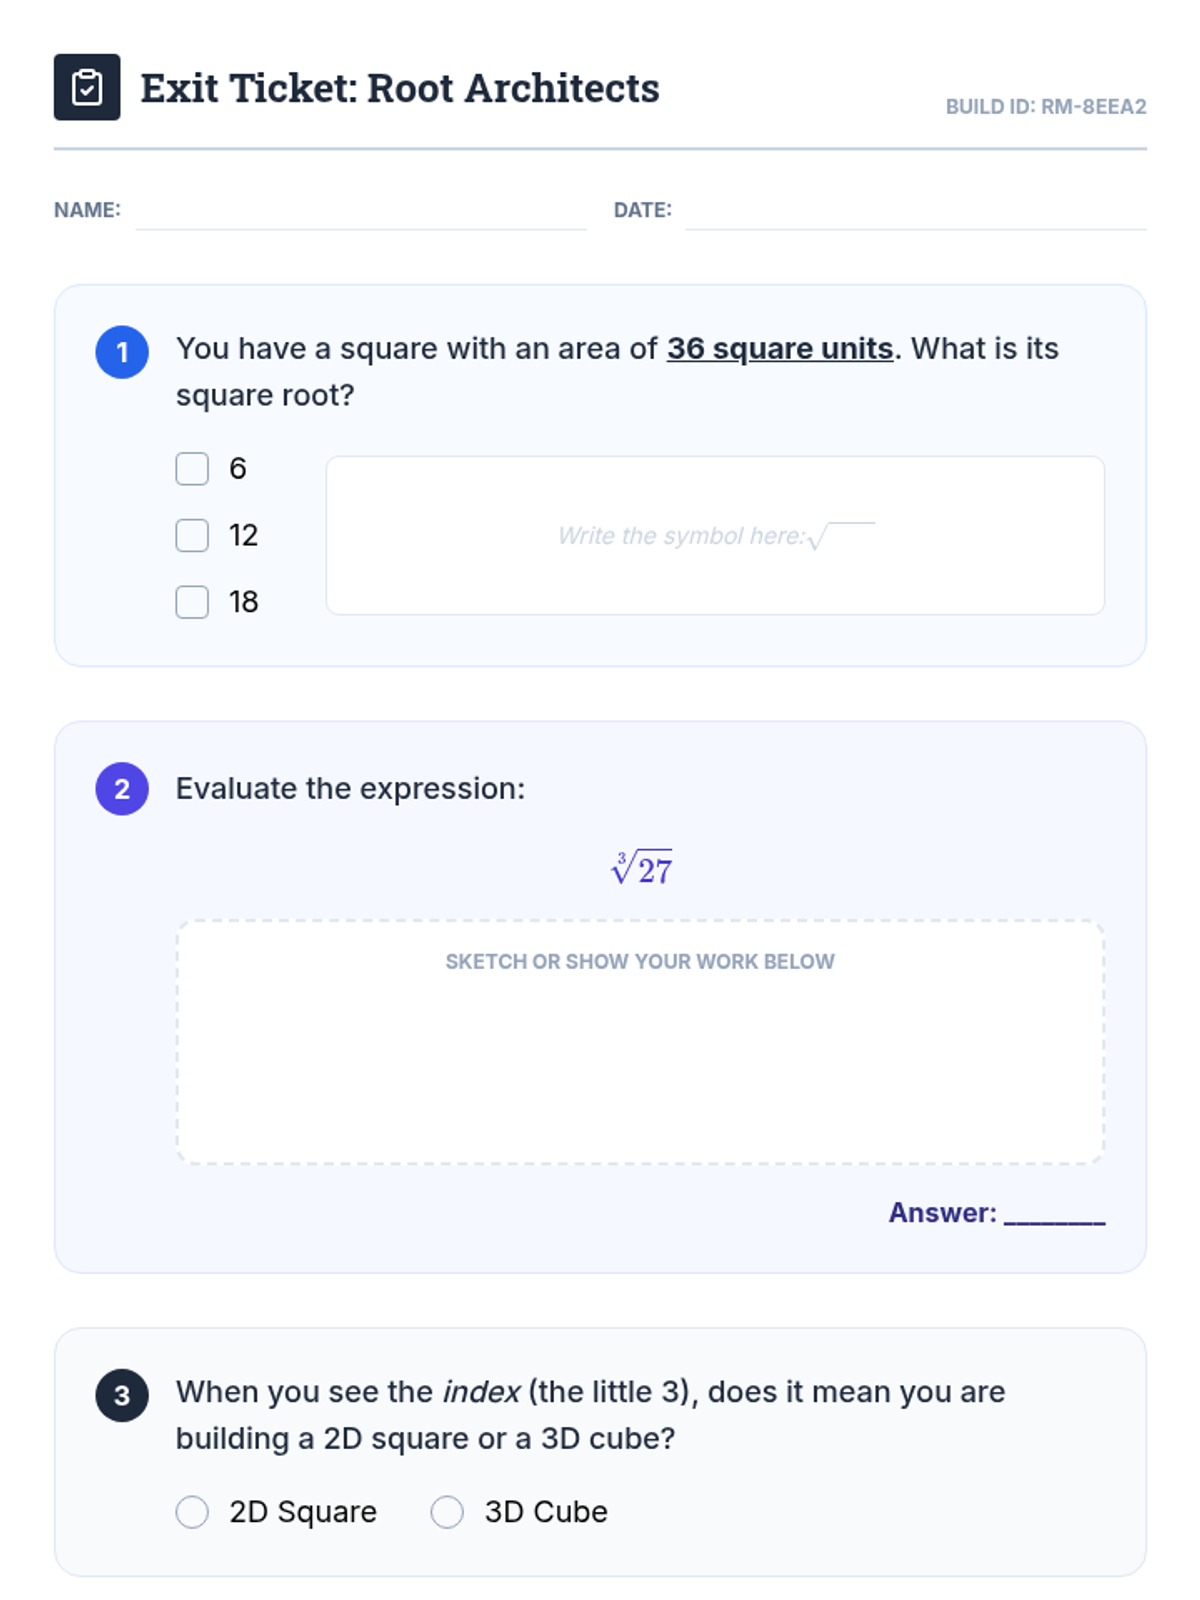Click the 'Exit Ticket: Root Architects' title

click(x=400, y=88)
